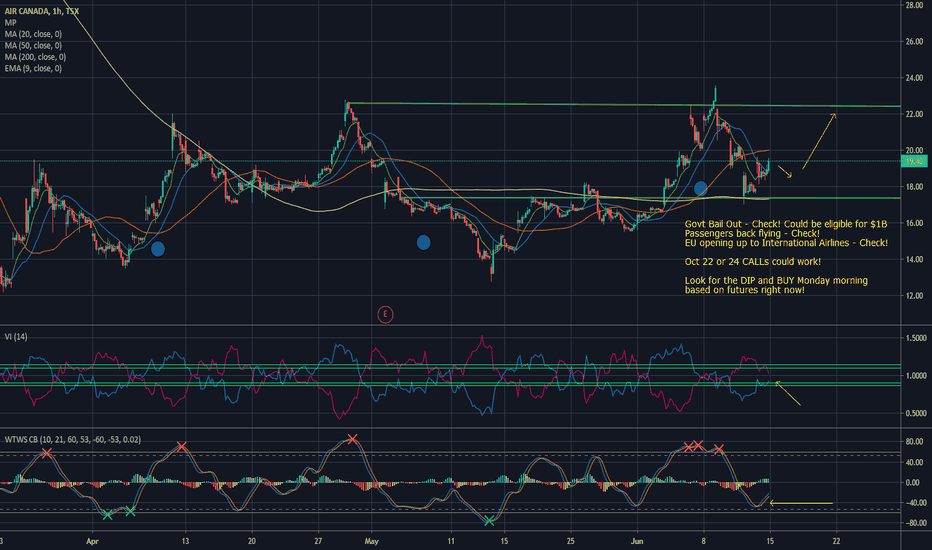
Task: Click the 22 date on the time axis
Action: click(x=836, y=541)
